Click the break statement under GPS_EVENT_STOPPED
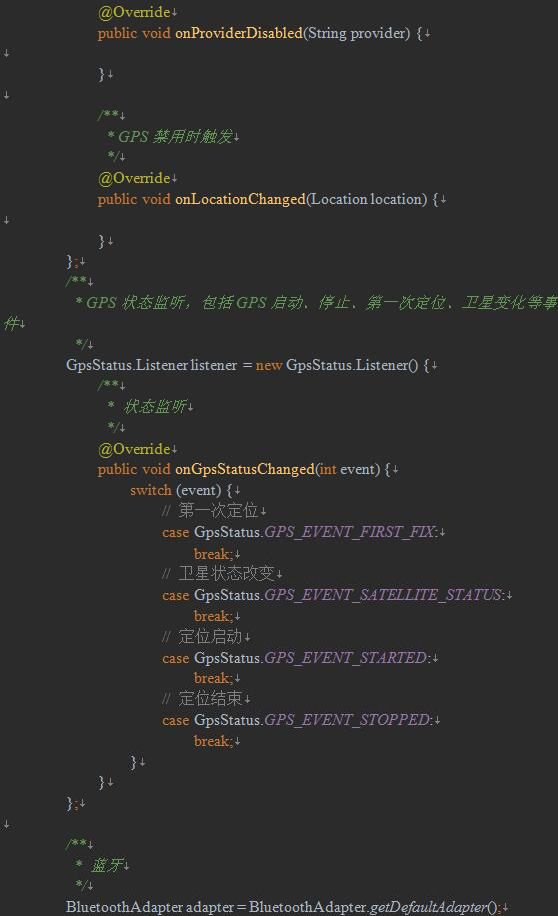This screenshot has width=558, height=916. tap(213, 741)
